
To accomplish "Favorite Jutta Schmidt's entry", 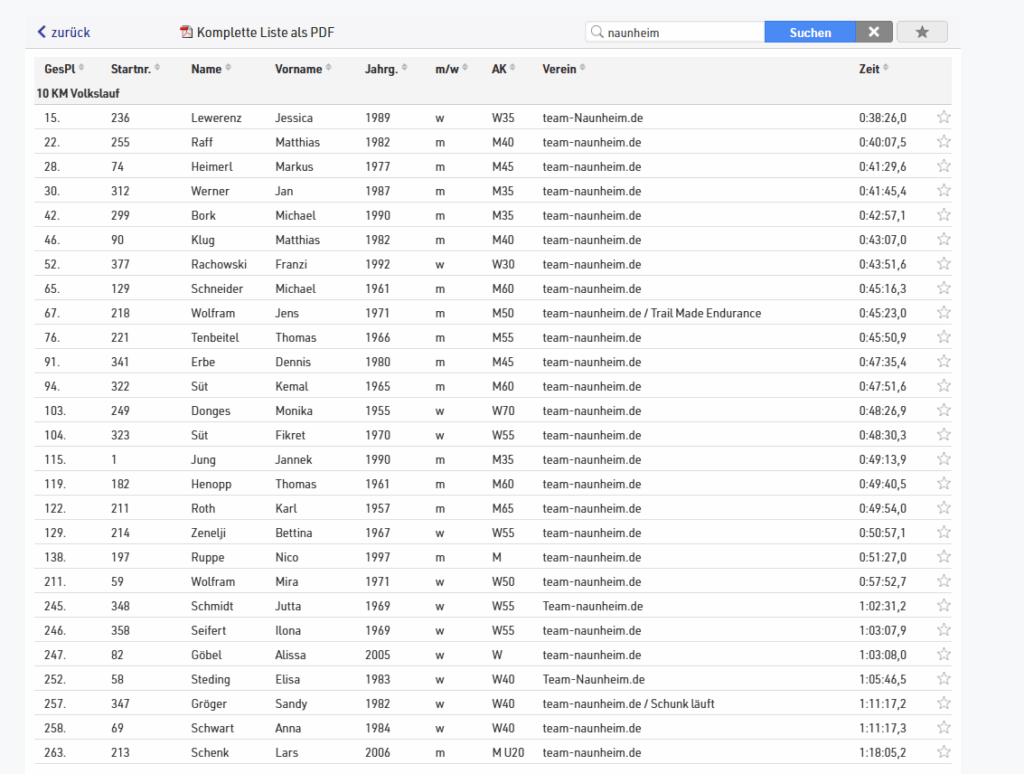I will pyautogui.click(x=943, y=605).
